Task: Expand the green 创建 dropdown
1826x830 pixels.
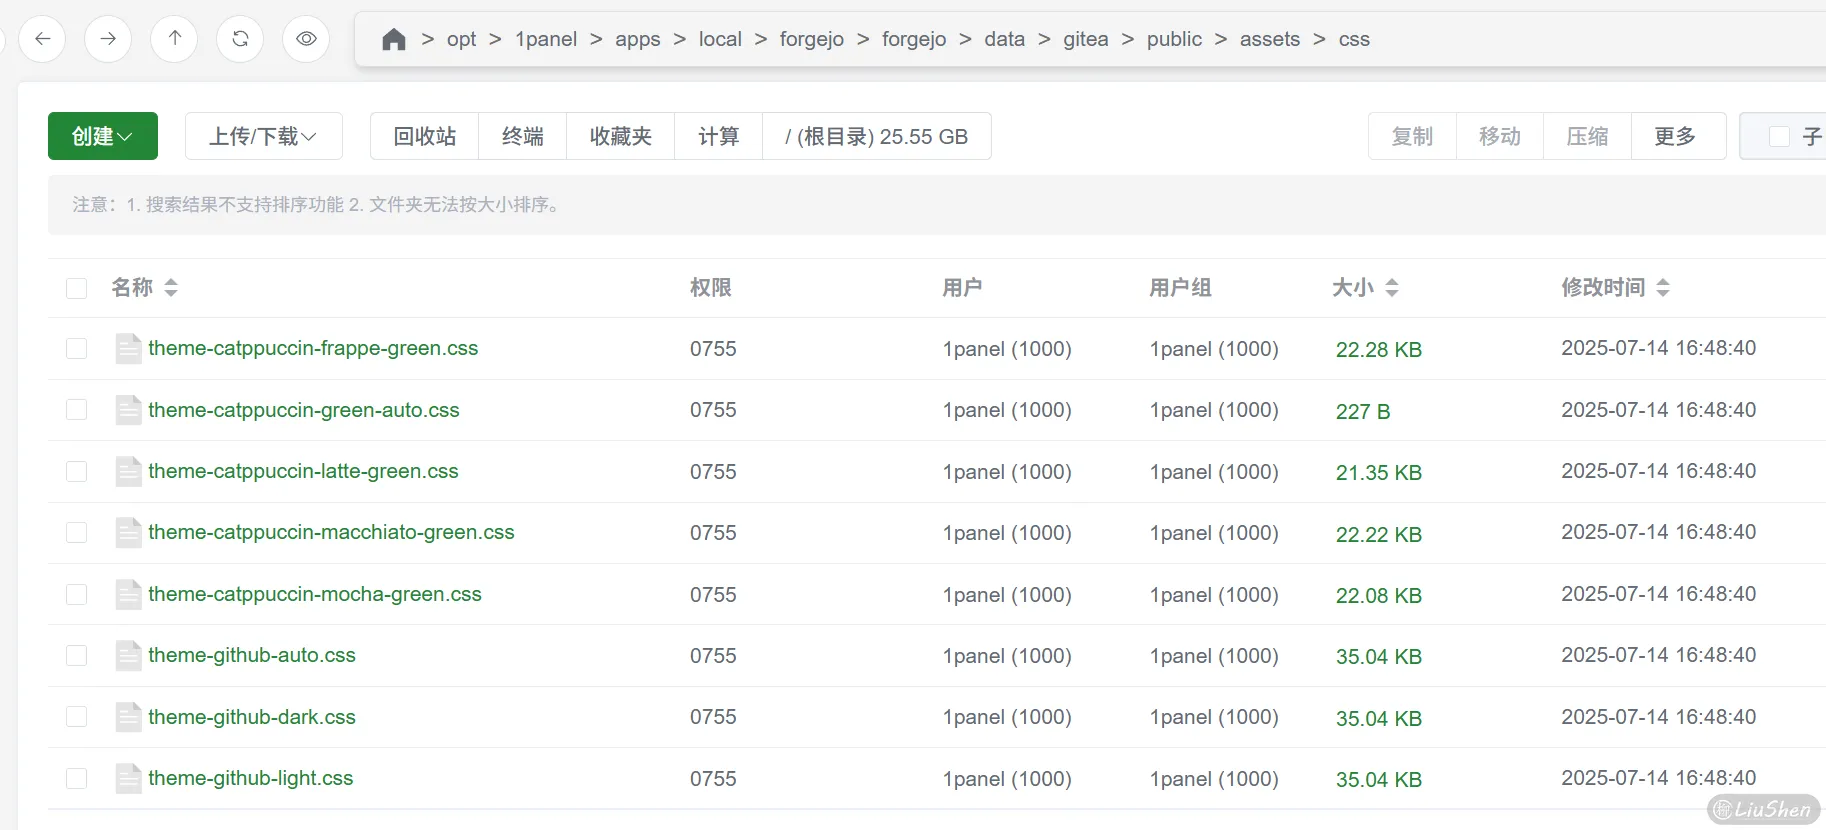Action: point(102,136)
